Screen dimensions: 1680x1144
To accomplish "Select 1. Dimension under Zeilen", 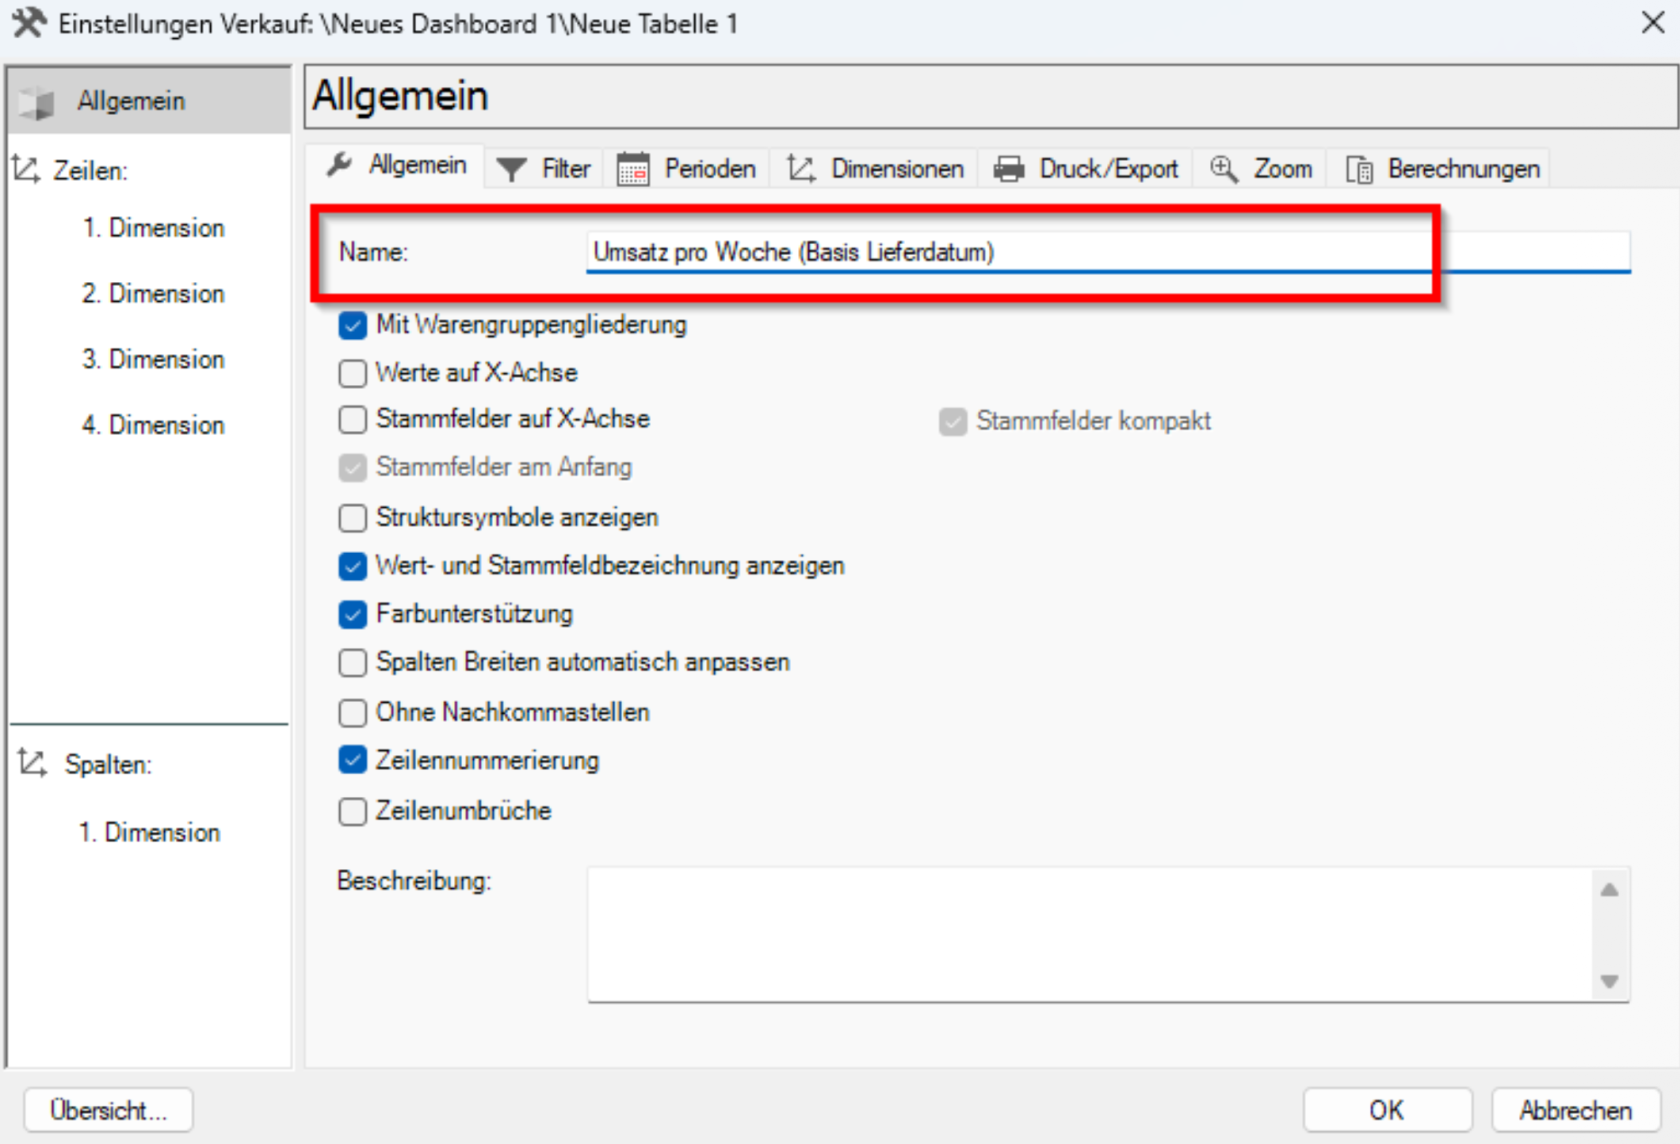I will pyautogui.click(x=153, y=228).
